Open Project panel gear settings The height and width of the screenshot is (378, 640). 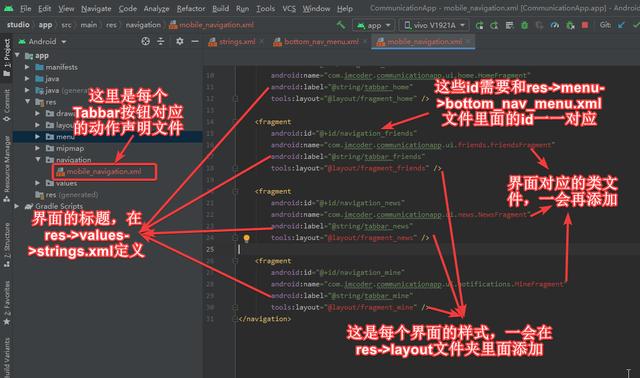coord(180,41)
